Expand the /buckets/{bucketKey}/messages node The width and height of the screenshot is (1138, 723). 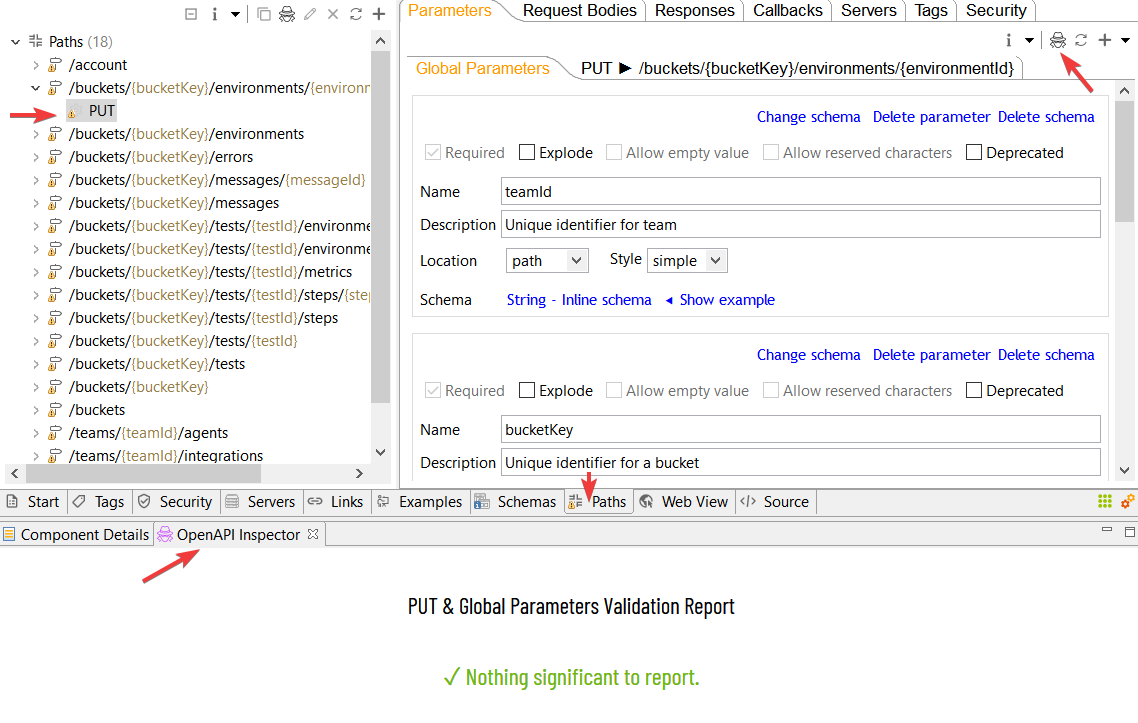click(36, 203)
